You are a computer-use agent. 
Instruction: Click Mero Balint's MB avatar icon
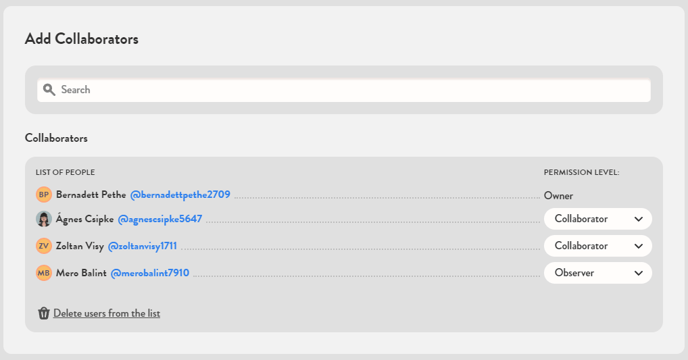point(44,273)
